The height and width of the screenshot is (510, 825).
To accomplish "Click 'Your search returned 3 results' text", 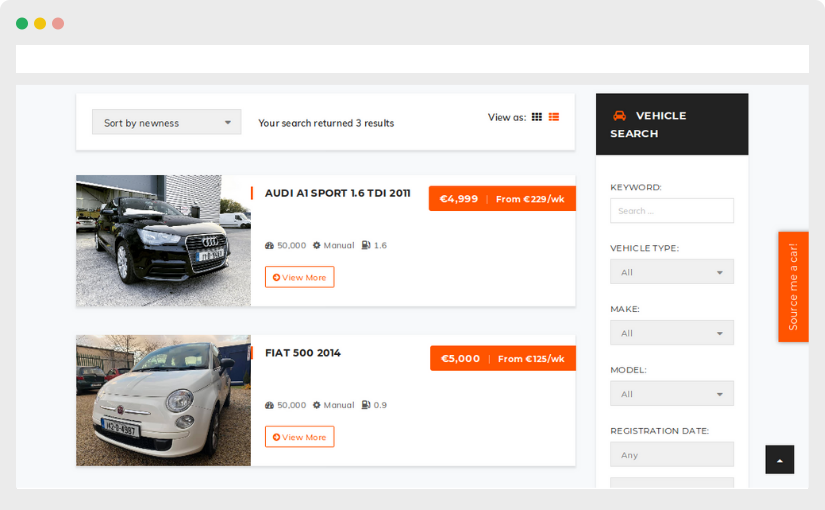I will (x=326, y=123).
